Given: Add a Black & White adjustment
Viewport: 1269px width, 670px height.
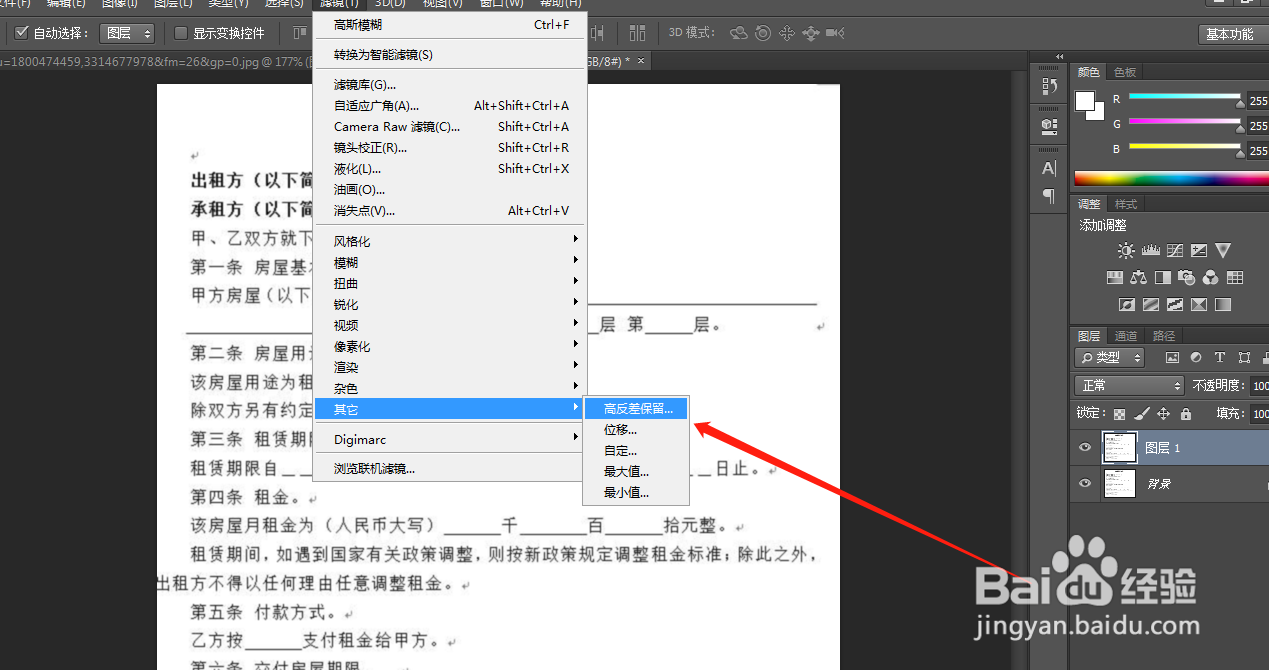Looking at the screenshot, I should tap(1162, 278).
